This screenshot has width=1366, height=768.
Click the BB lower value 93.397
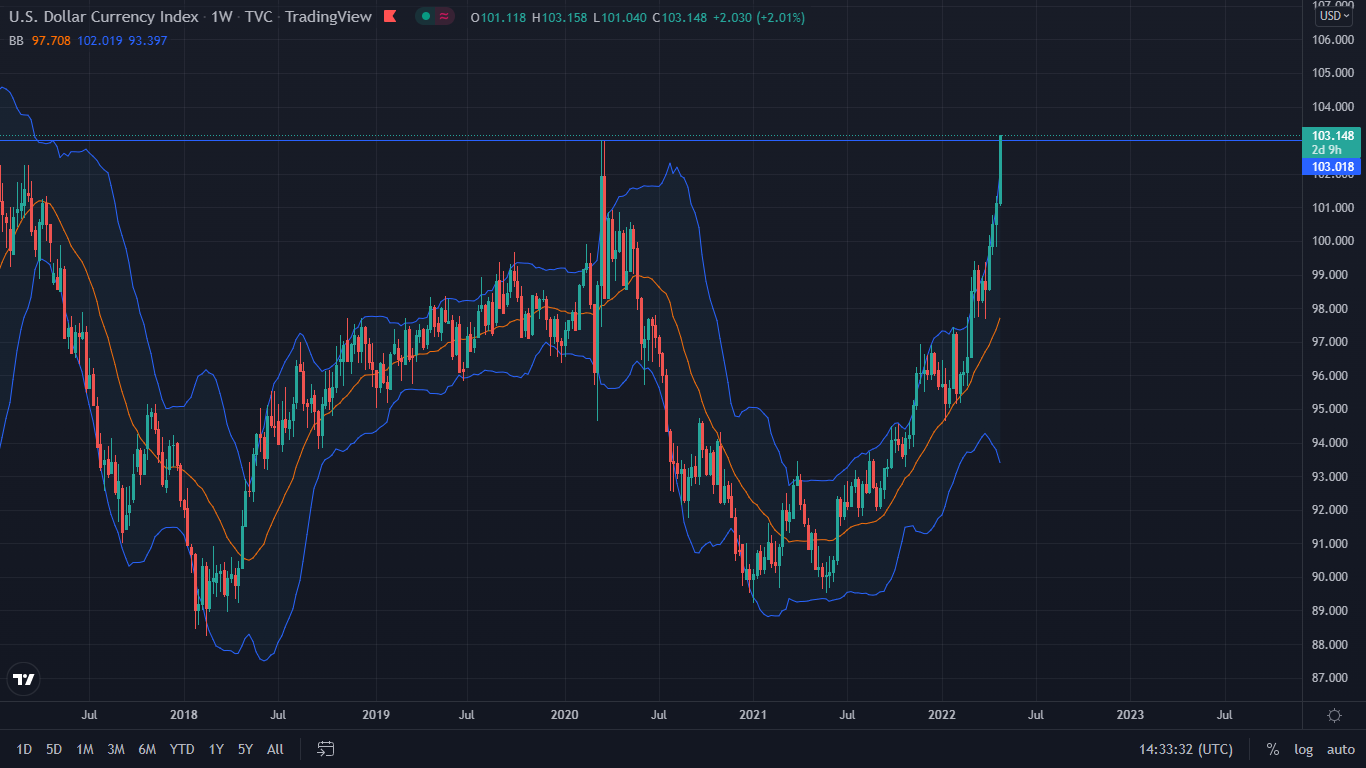coord(148,40)
